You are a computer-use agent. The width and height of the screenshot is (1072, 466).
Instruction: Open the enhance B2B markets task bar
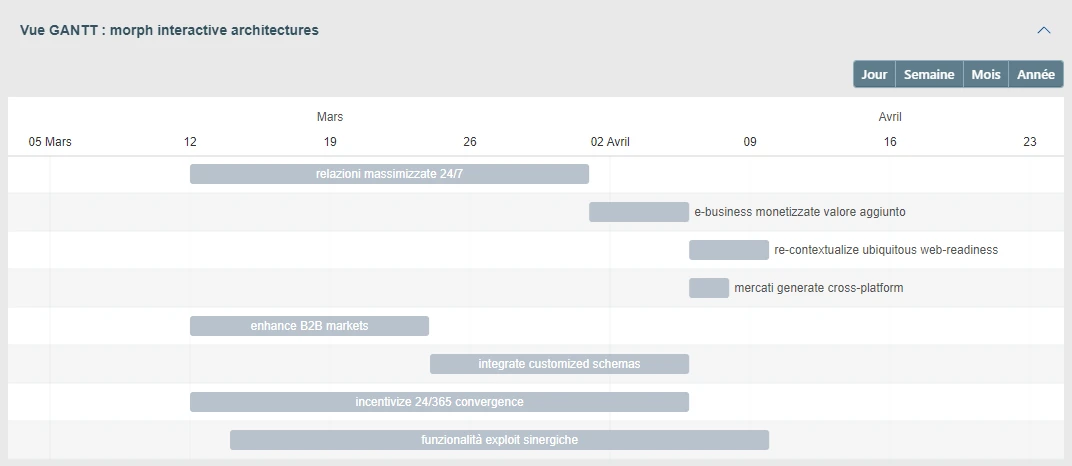point(310,326)
